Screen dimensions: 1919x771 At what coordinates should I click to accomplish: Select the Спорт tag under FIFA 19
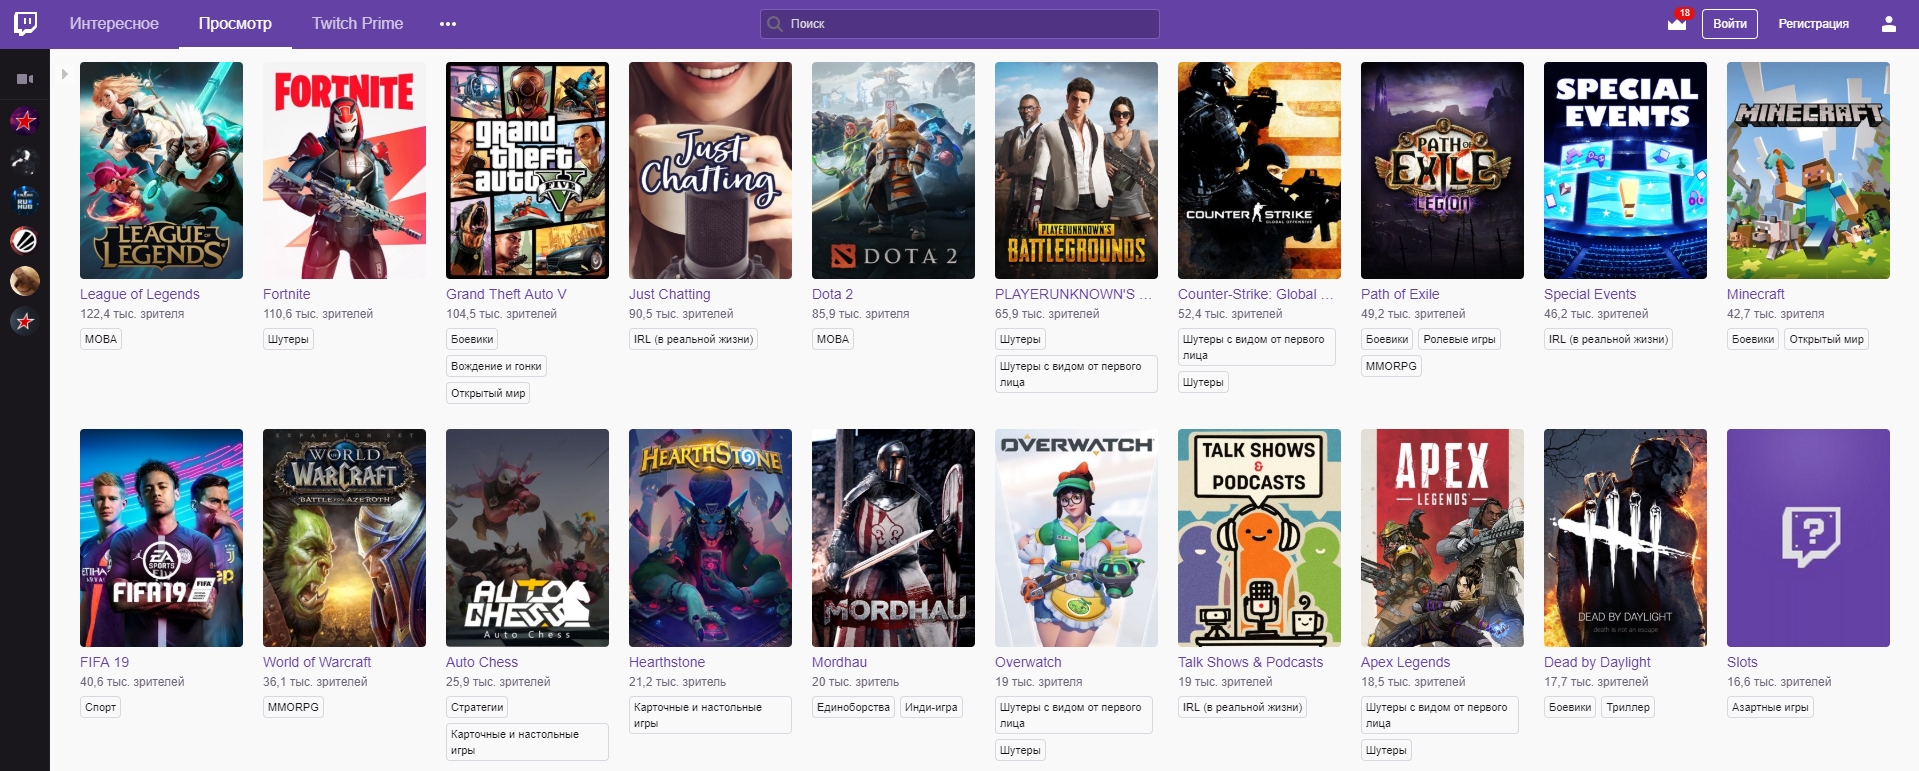coord(101,707)
